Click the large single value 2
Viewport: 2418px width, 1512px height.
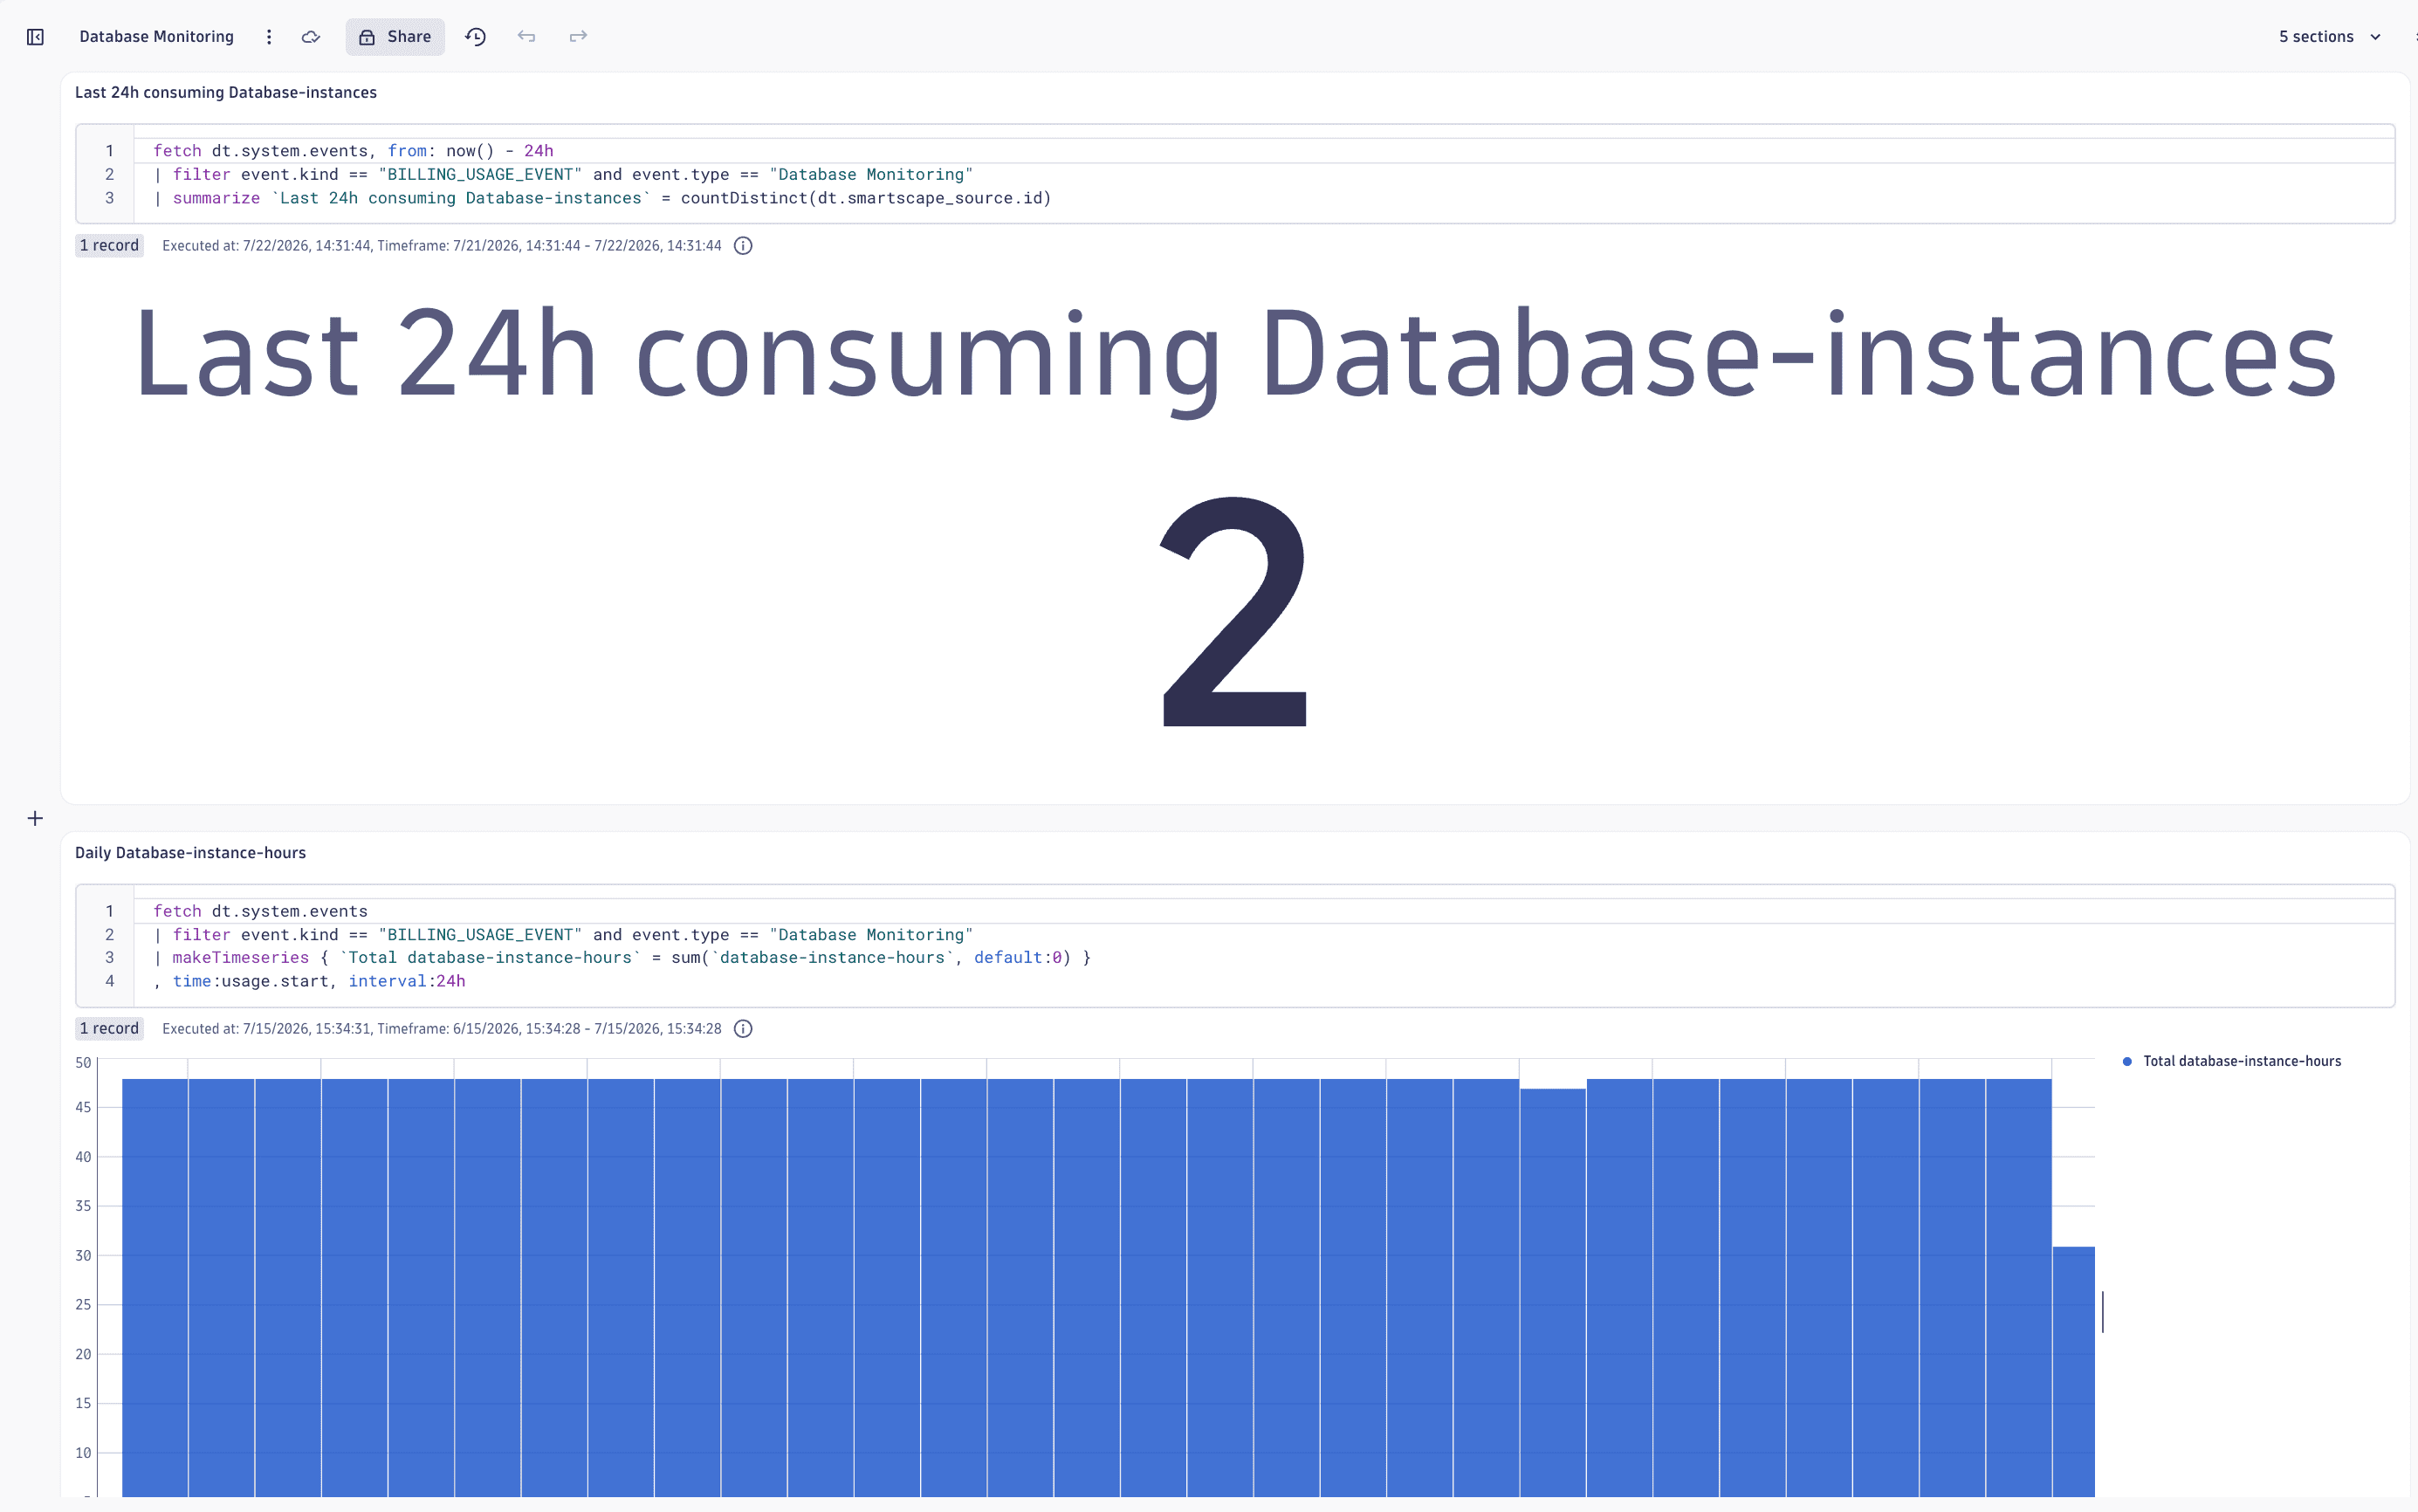coord(1235,611)
